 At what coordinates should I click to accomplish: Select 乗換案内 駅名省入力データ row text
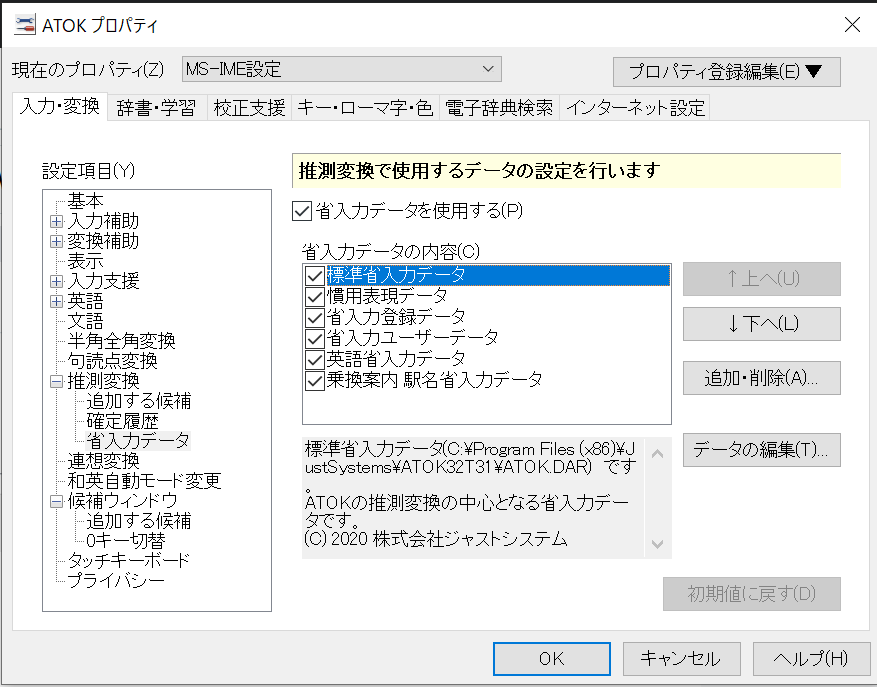tap(435, 380)
